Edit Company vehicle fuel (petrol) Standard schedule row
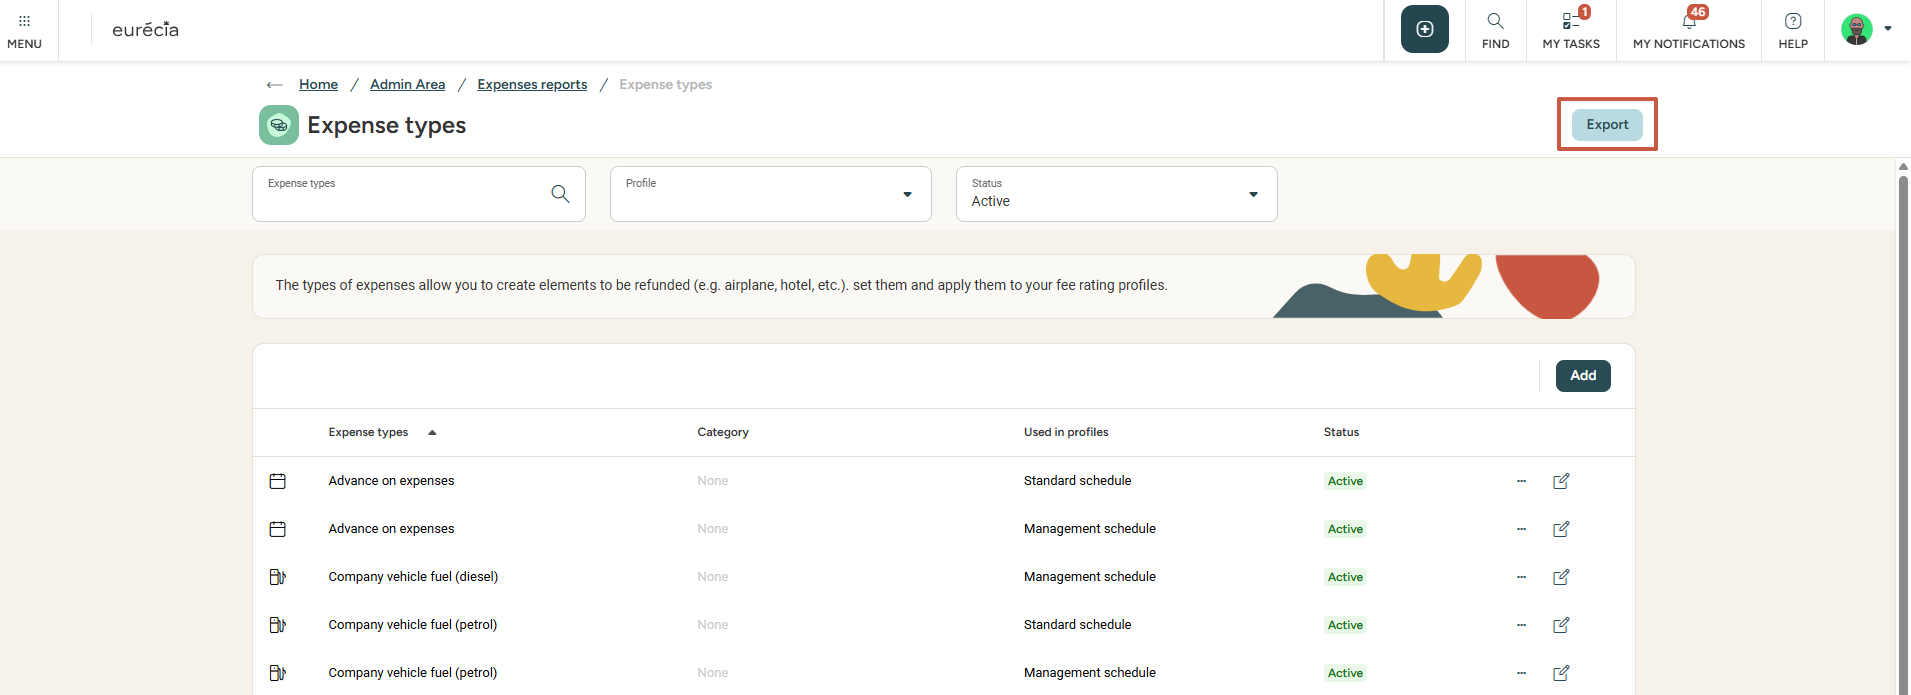 (1560, 625)
